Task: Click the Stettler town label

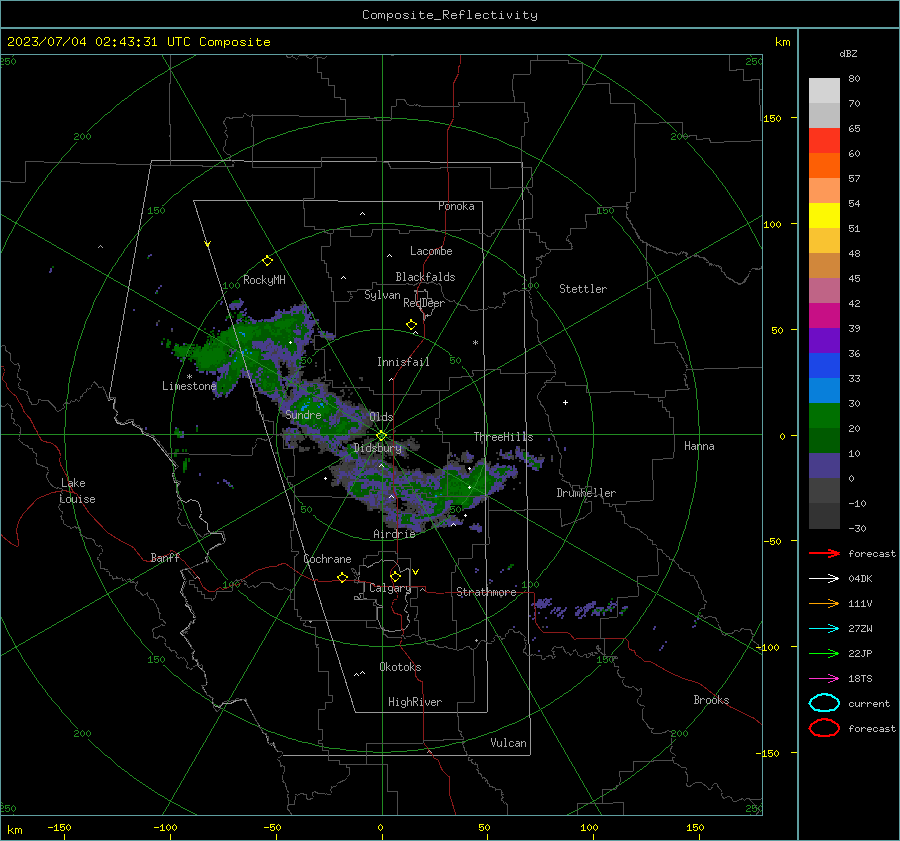Action: tap(583, 289)
